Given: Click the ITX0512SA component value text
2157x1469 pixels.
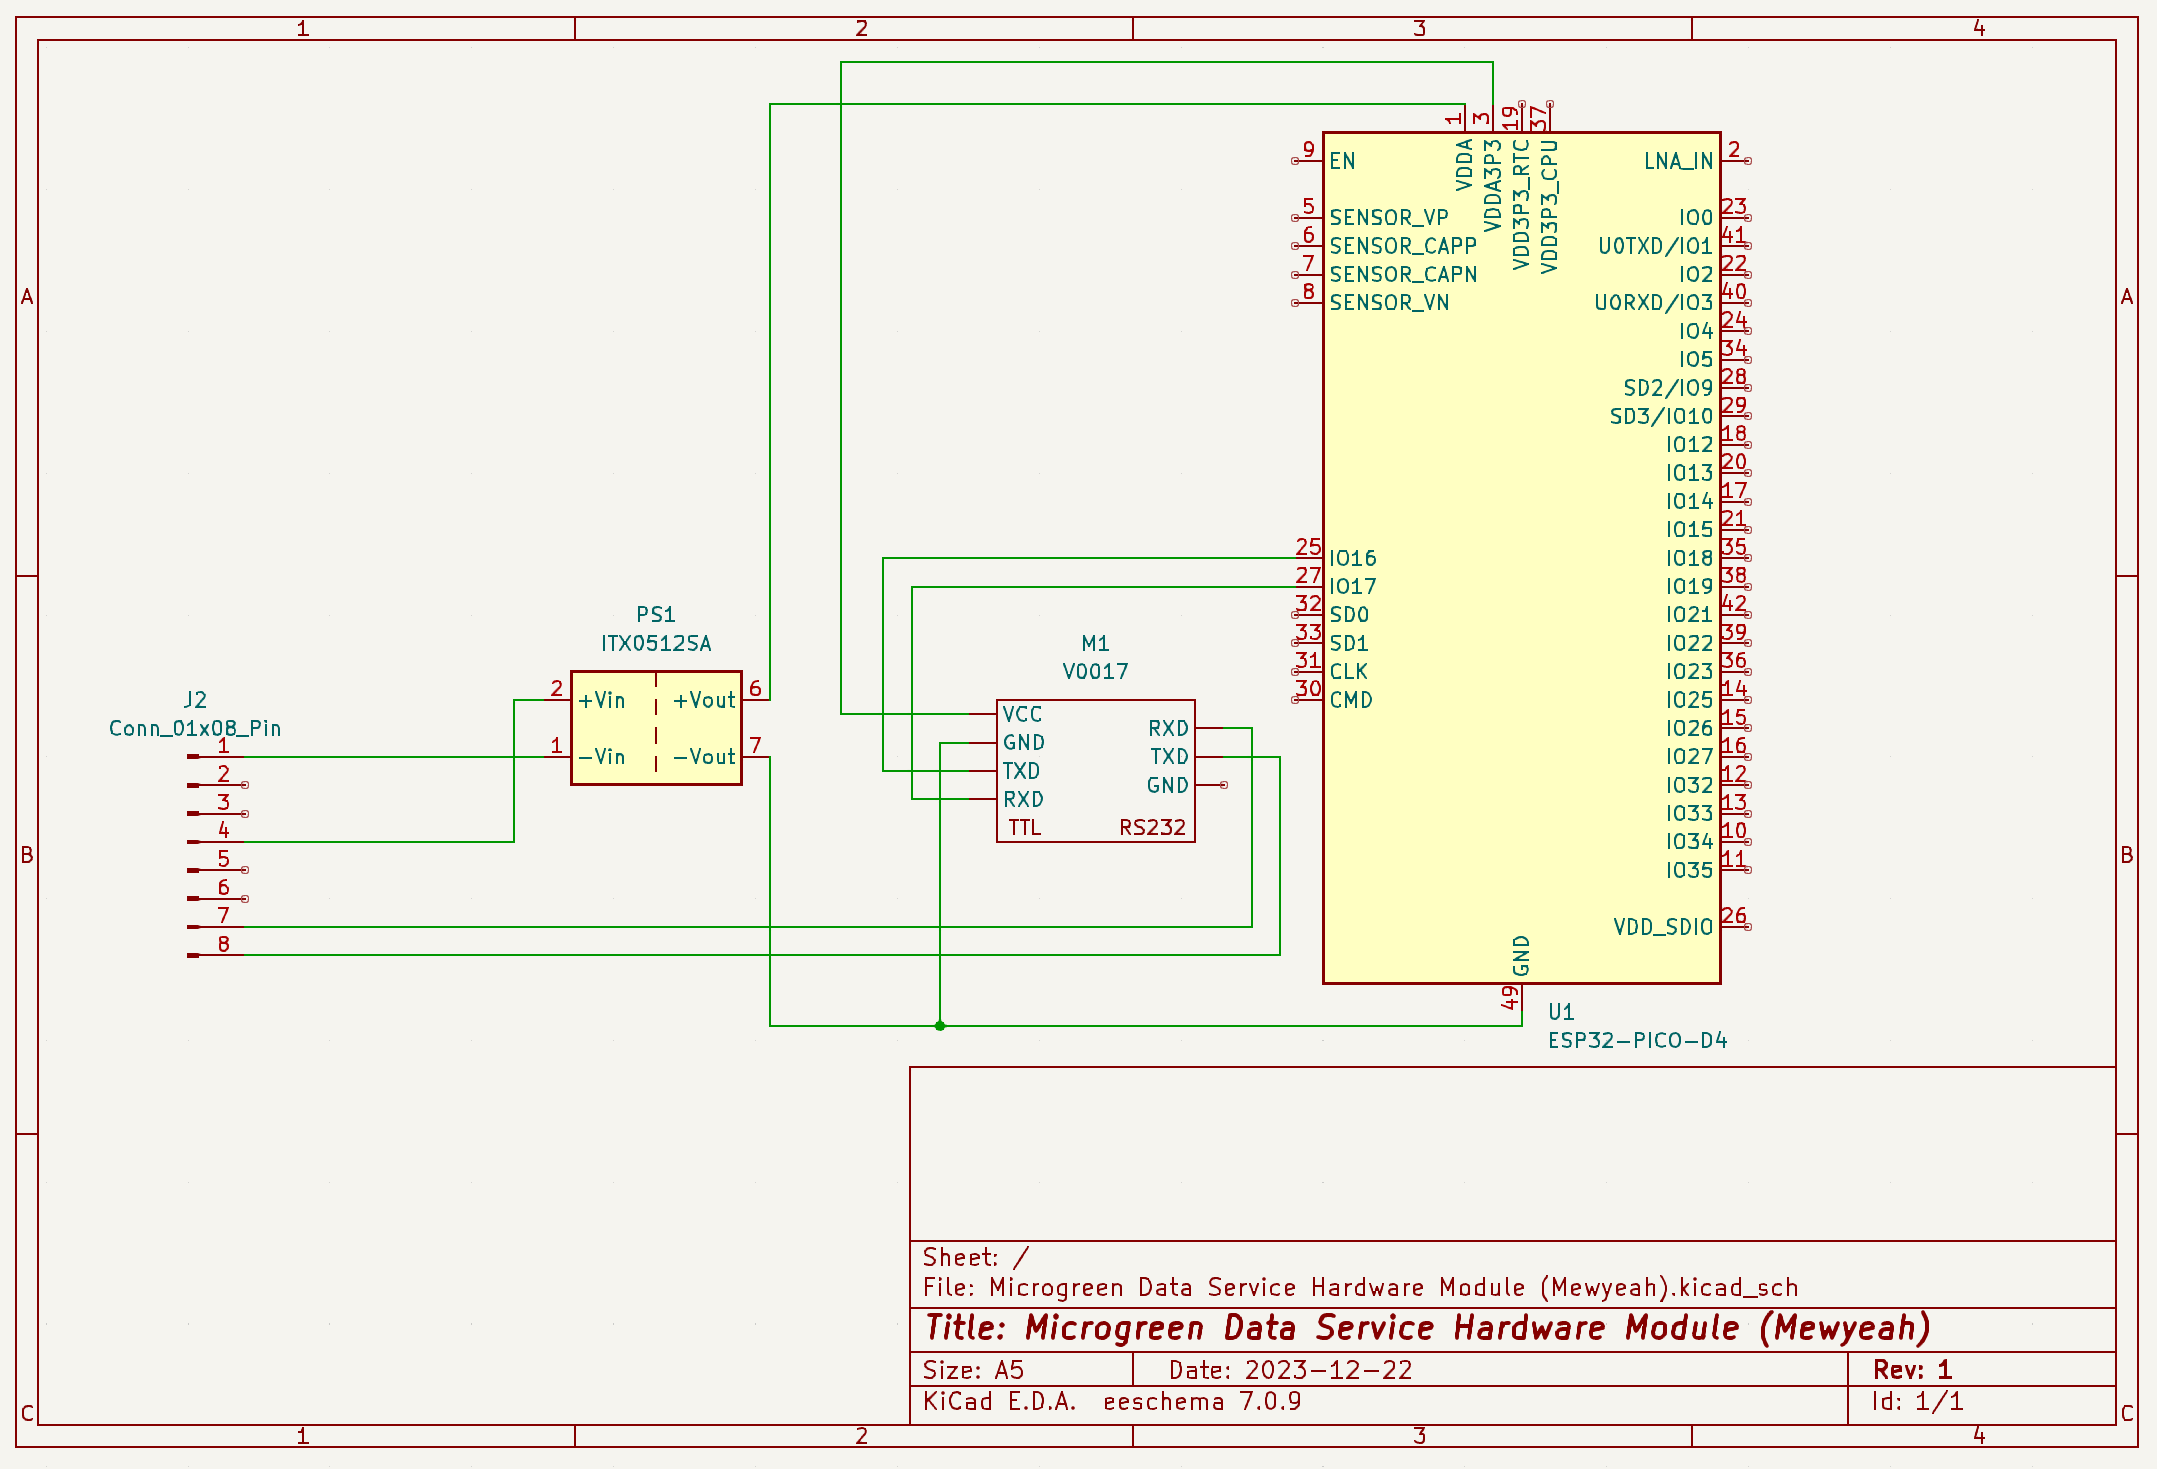Looking at the screenshot, I should (656, 643).
